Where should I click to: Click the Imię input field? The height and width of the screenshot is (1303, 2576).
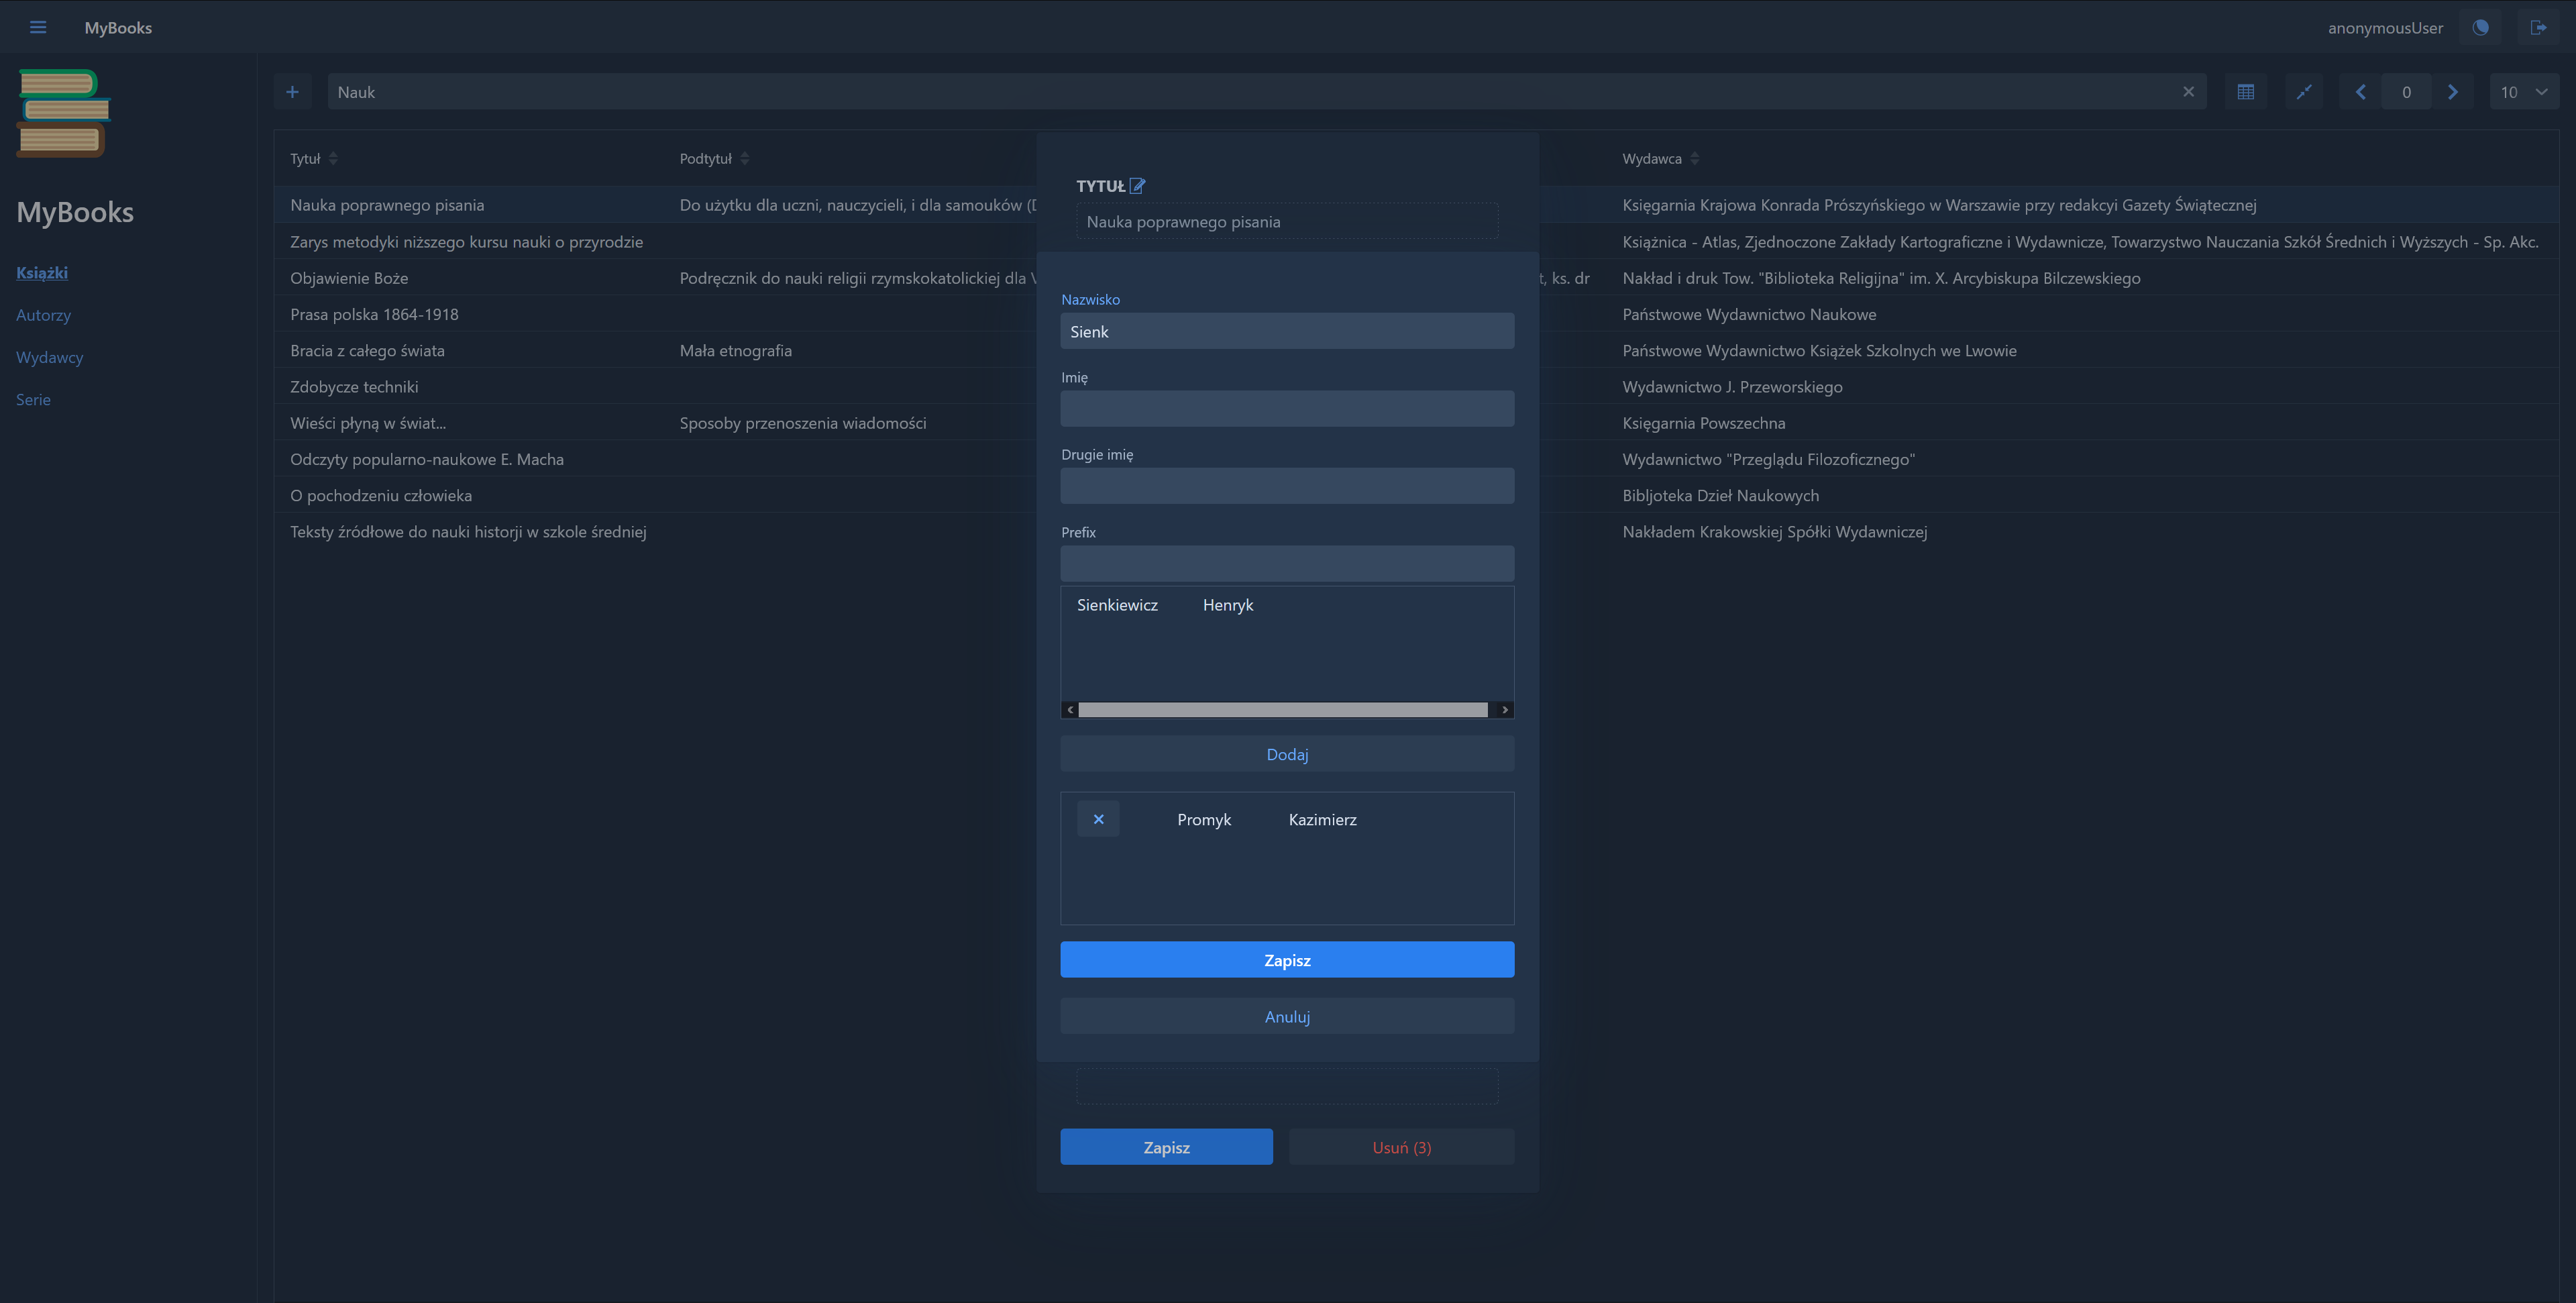pyautogui.click(x=1286, y=409)
